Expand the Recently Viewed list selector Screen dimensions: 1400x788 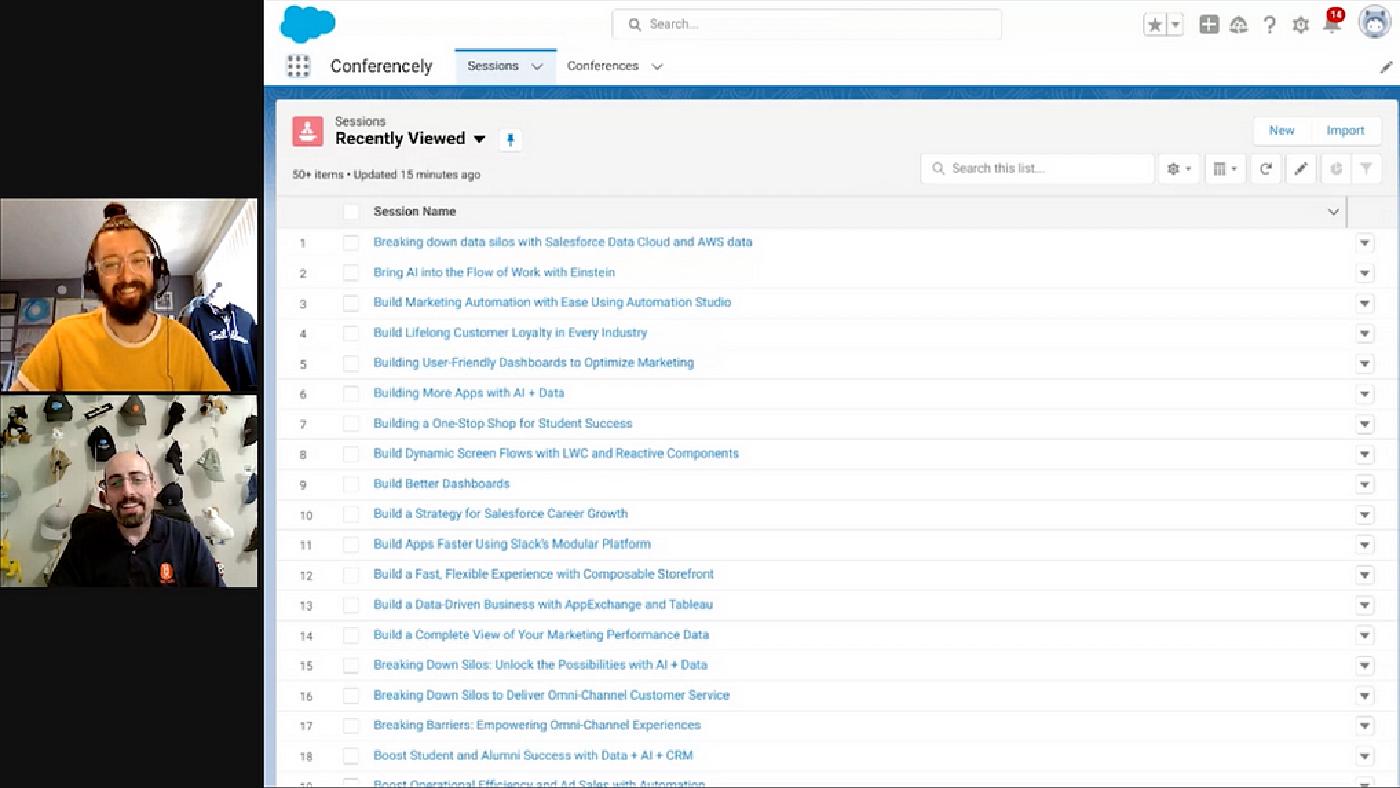(480, 139)
